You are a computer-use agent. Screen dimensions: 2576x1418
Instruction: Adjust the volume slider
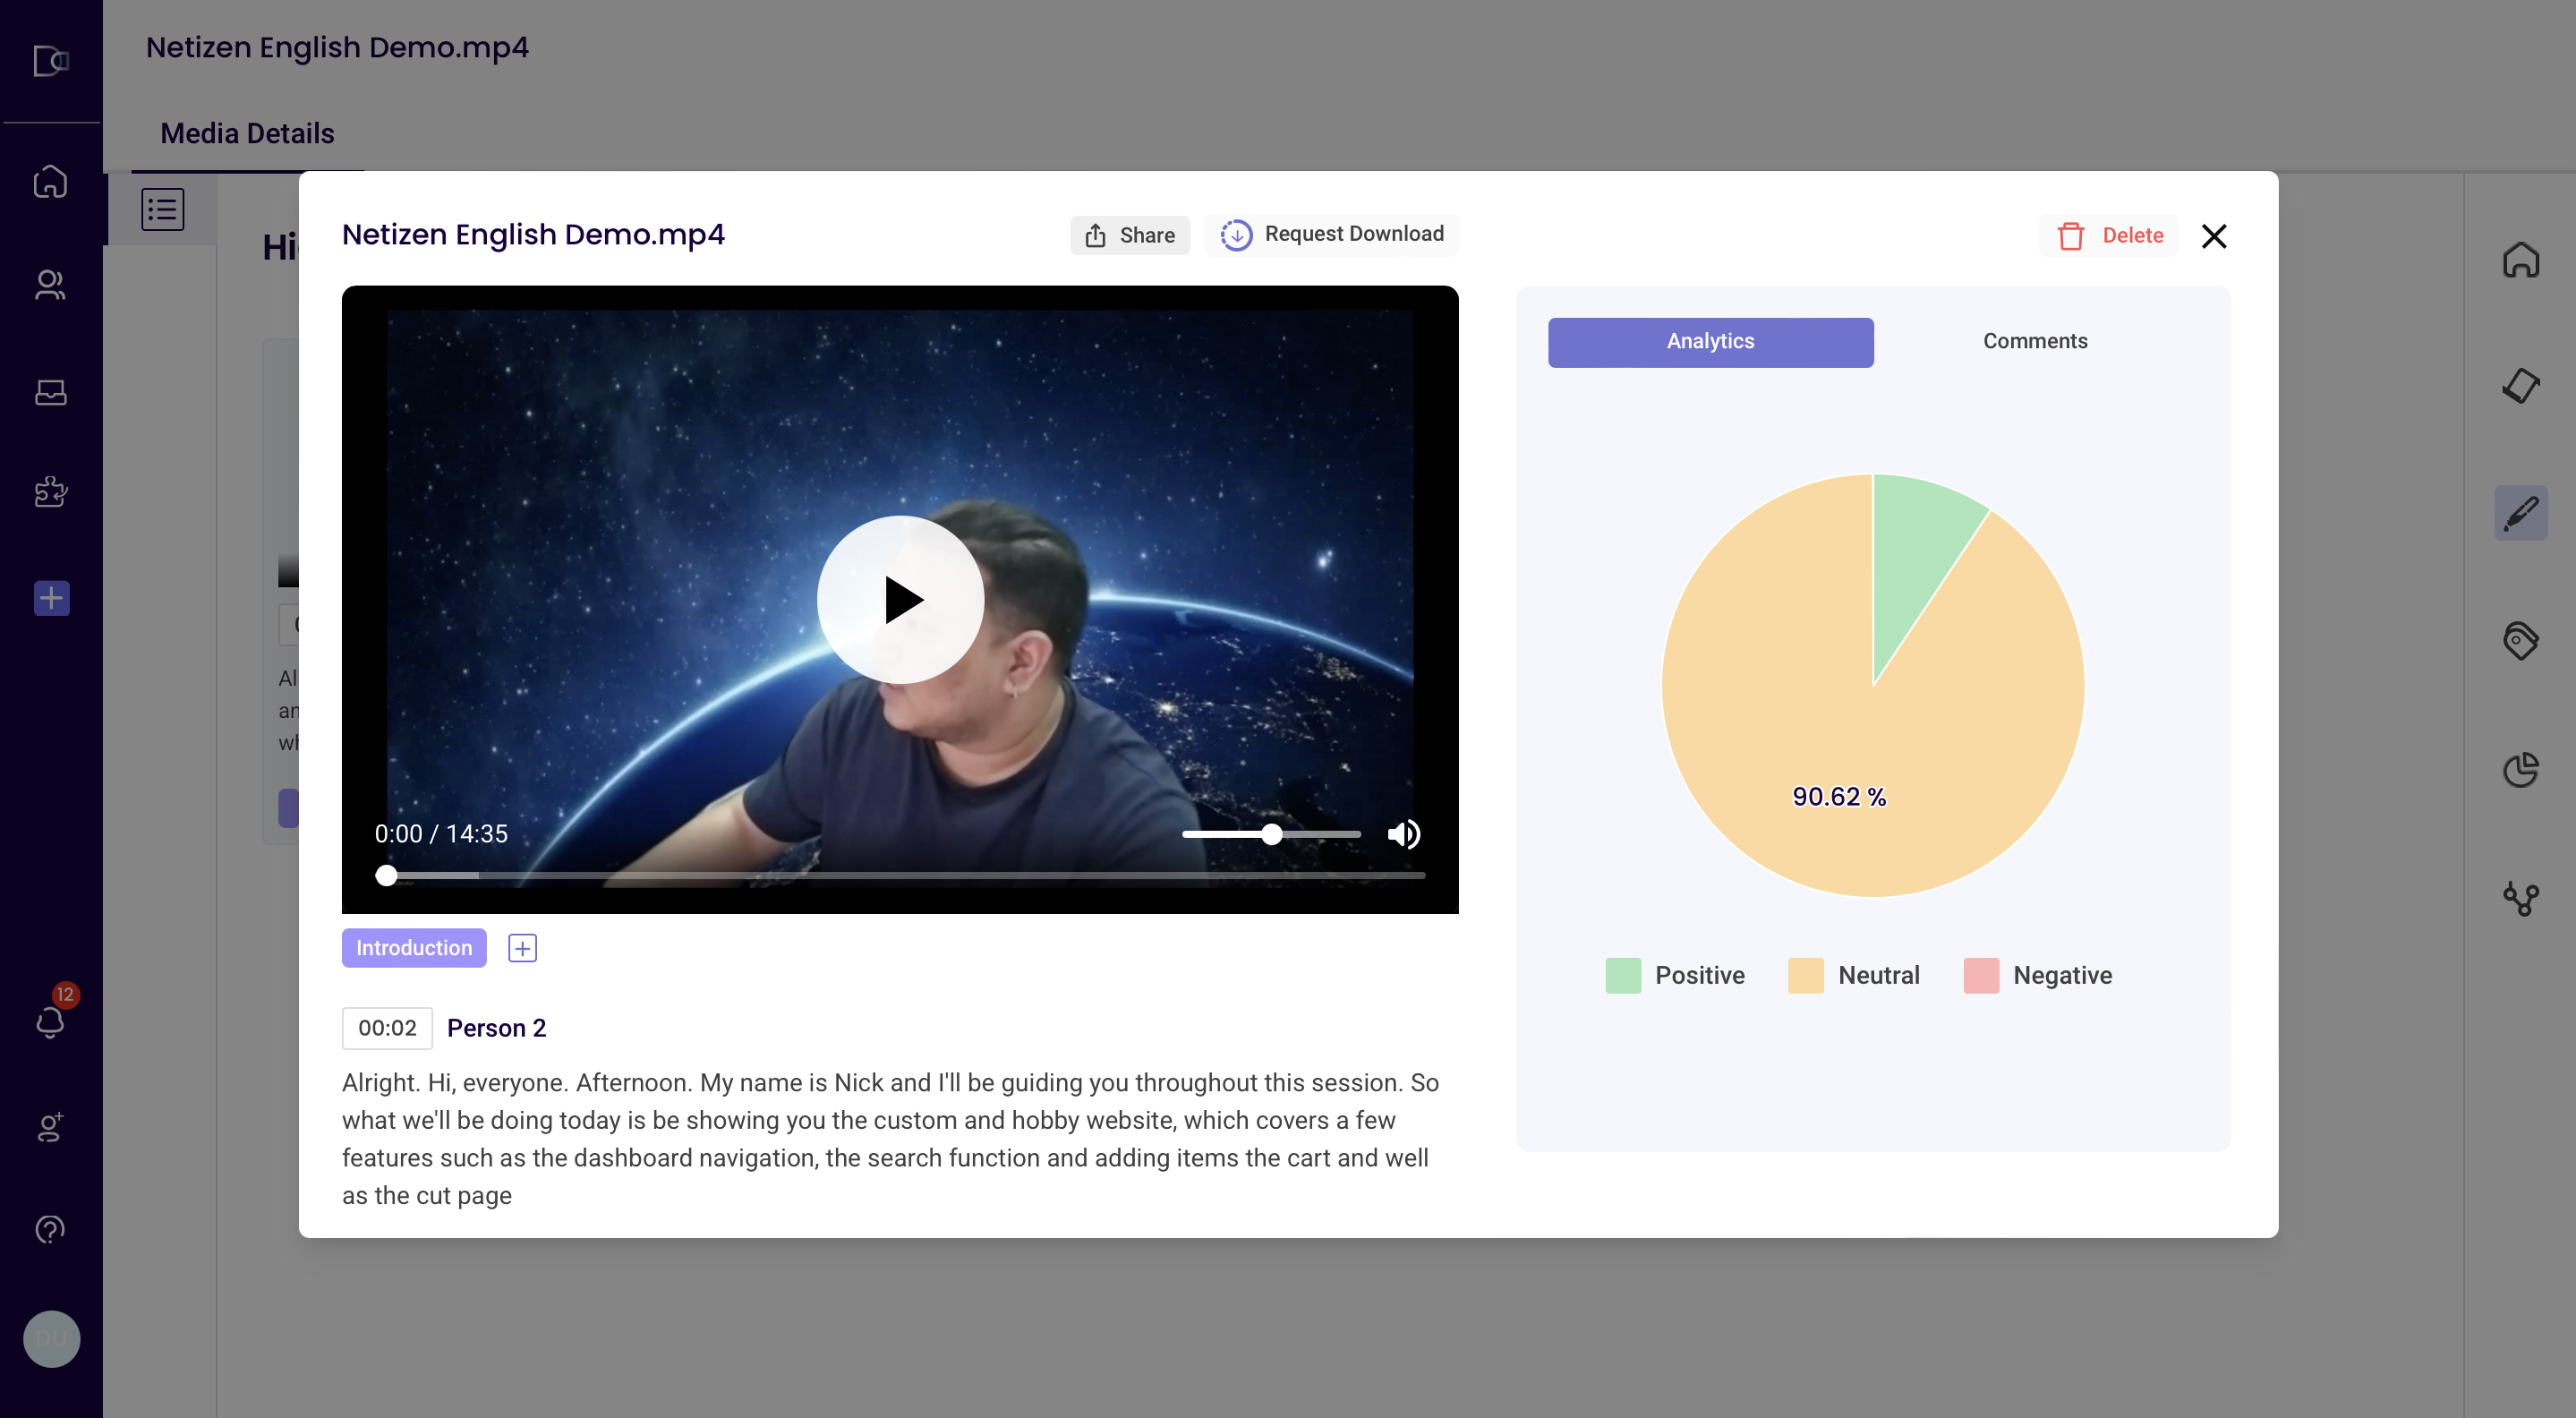[1271, 834]
